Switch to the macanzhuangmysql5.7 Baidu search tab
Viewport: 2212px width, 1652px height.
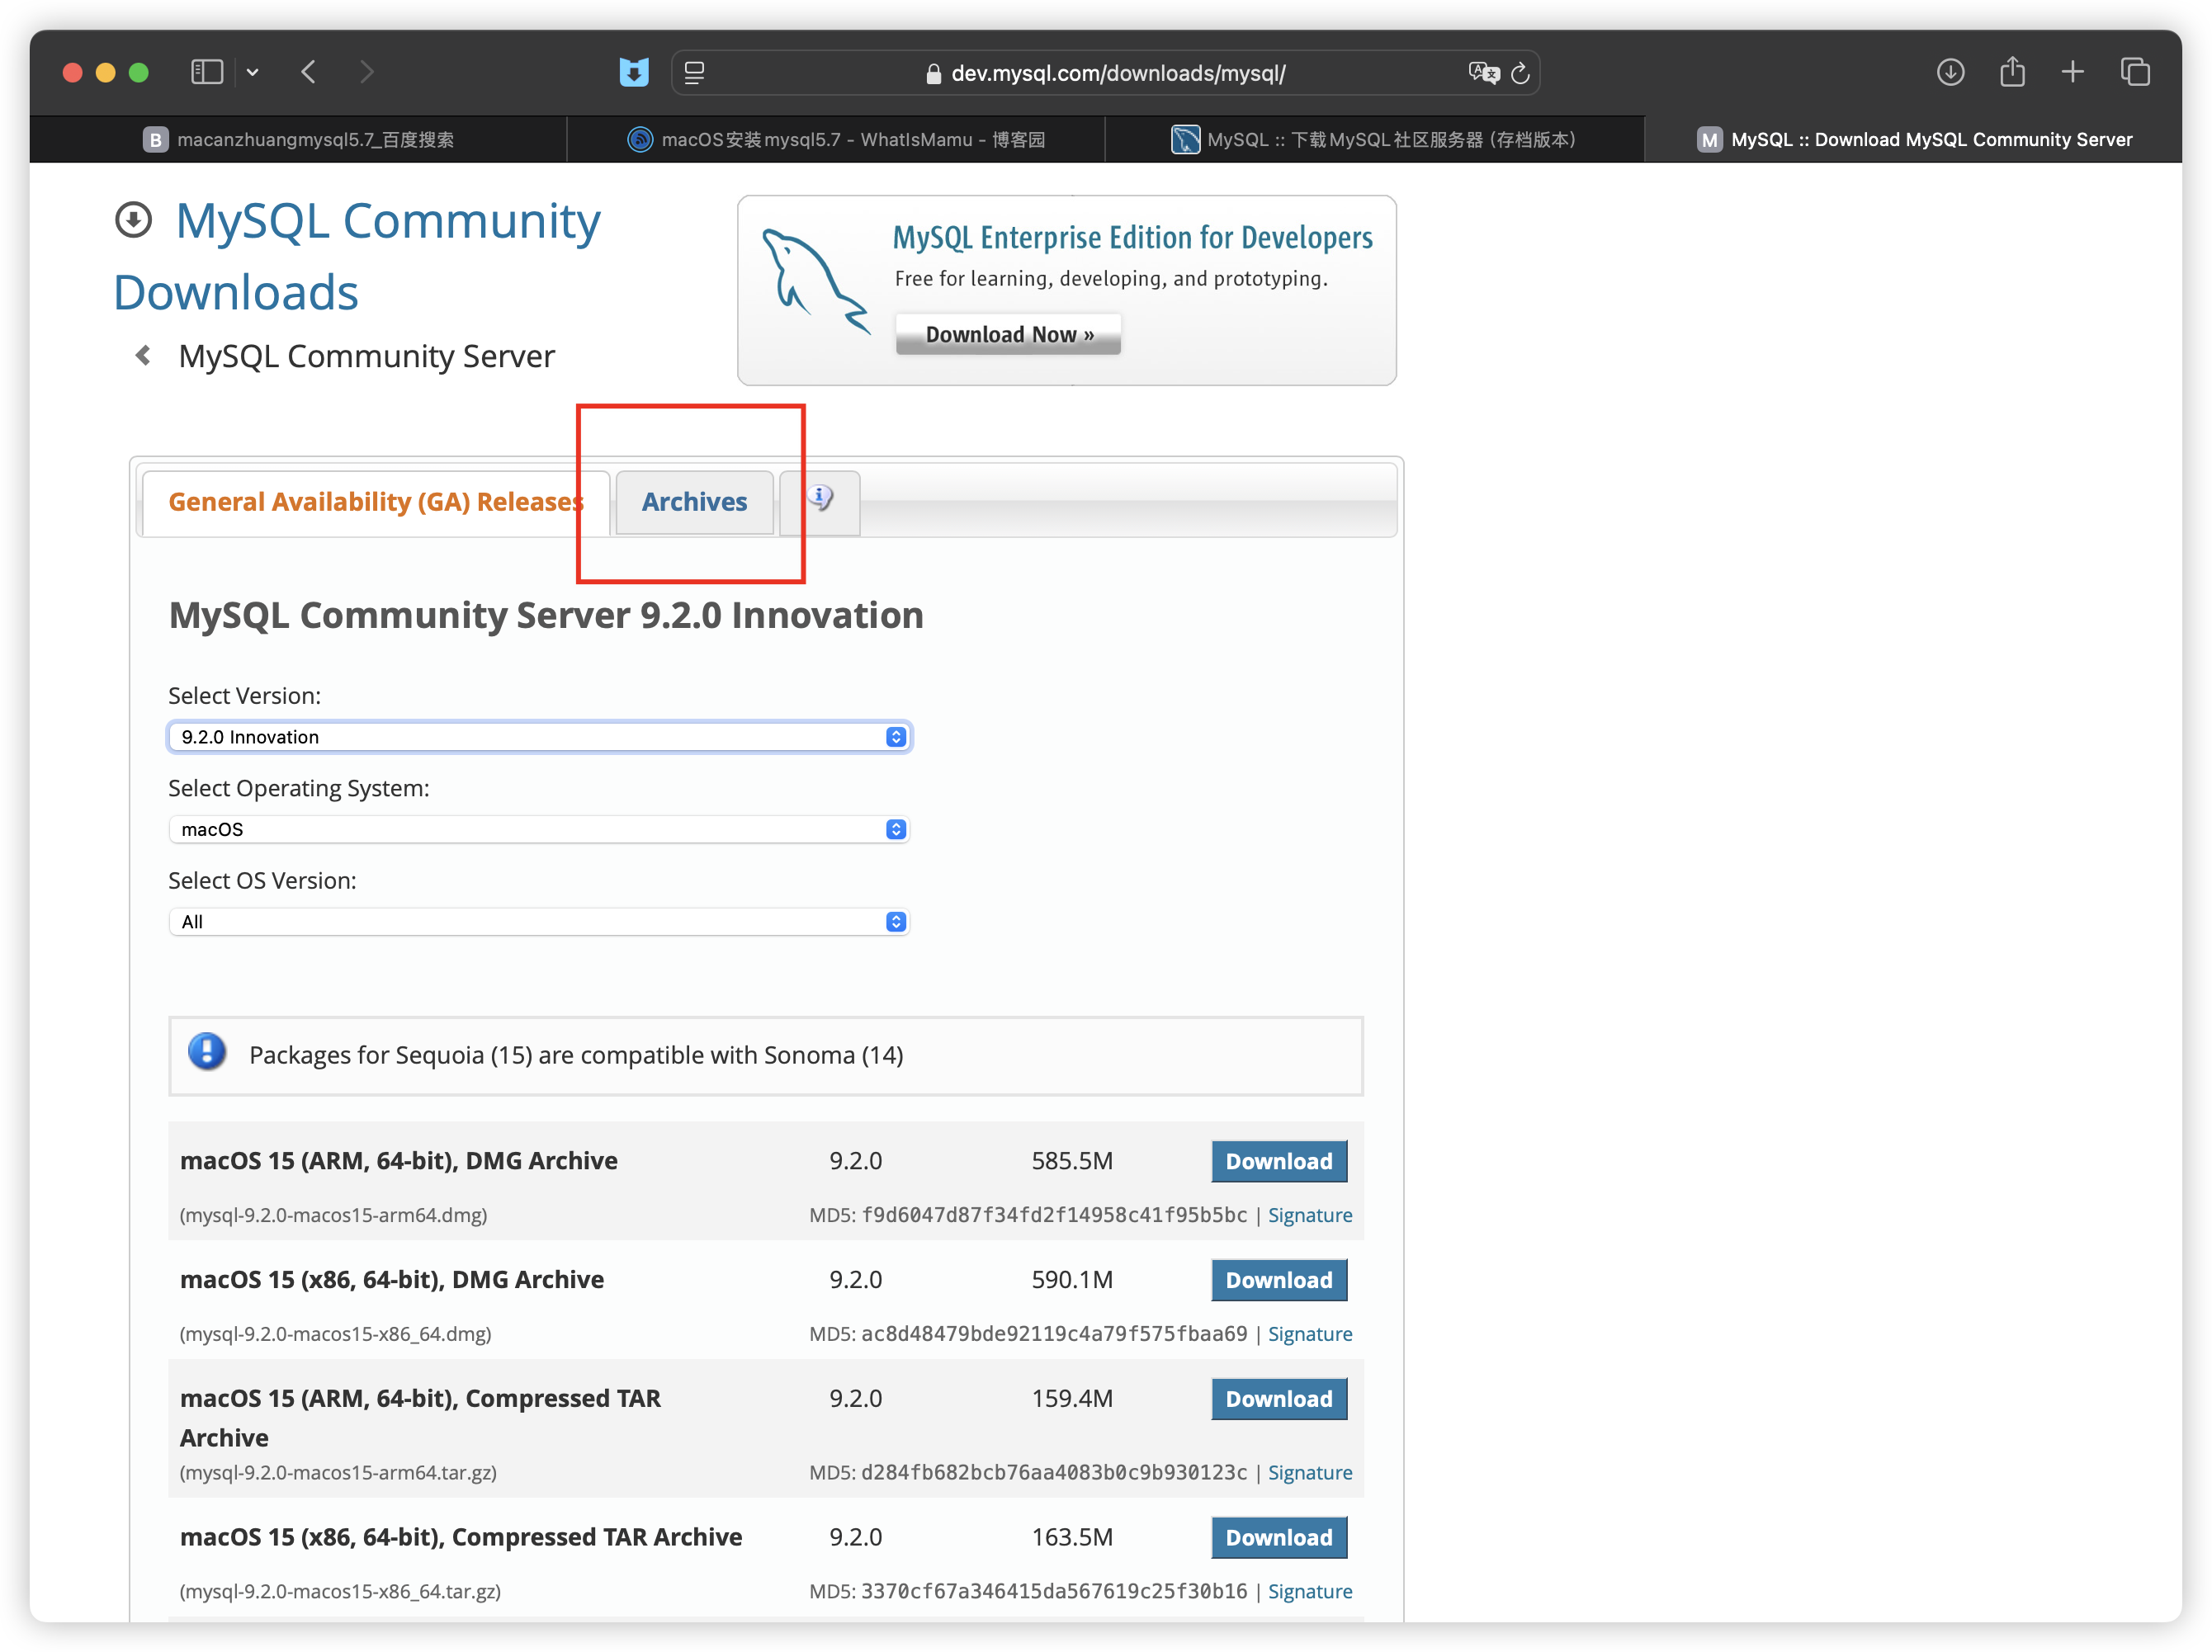(x=299, y=139)
